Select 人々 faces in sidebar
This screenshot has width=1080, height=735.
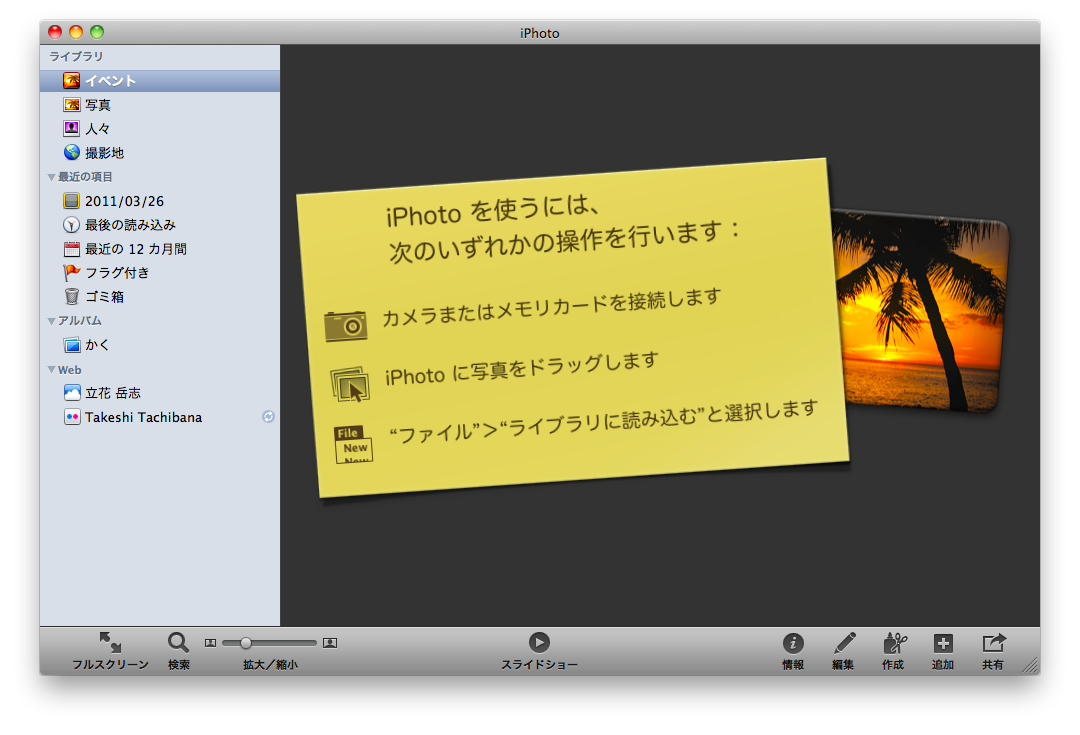coord(97,129)
